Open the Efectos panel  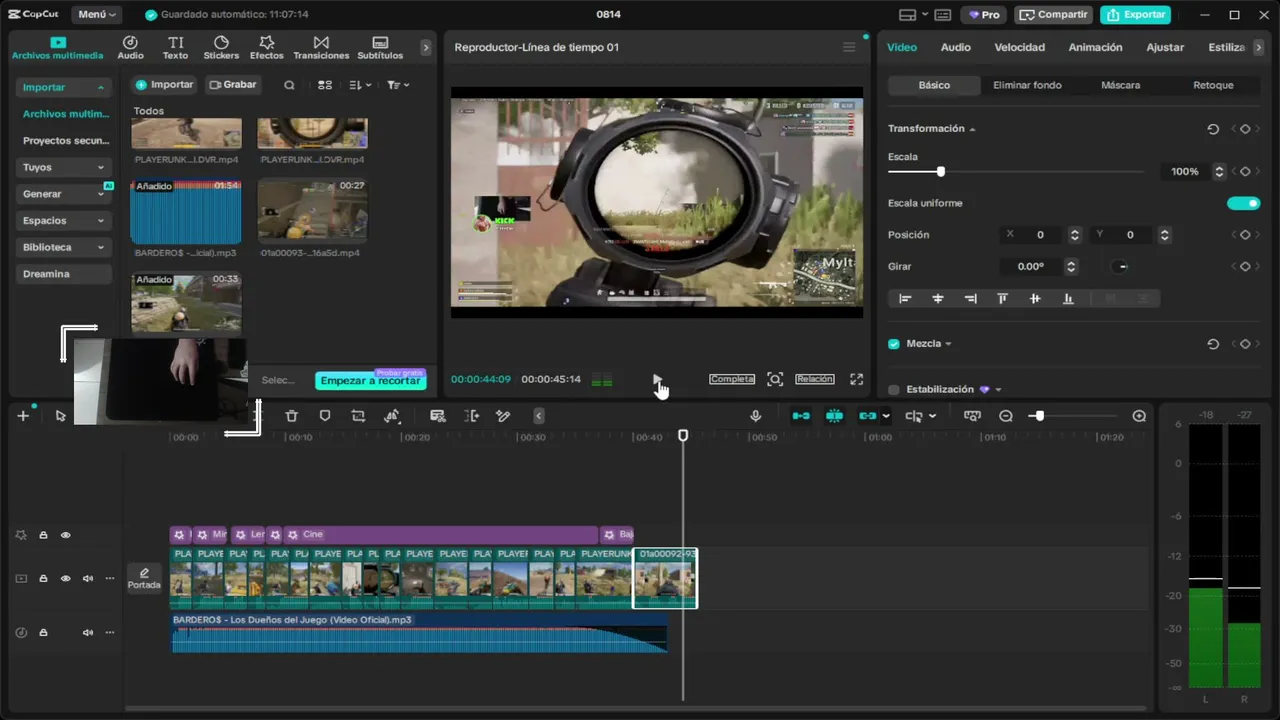click(267, 47)
